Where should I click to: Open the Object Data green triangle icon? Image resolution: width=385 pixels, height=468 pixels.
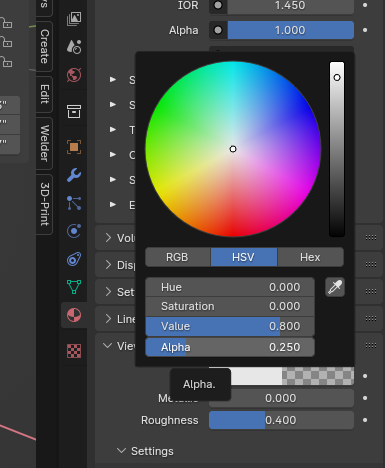[x=74, y=287]
